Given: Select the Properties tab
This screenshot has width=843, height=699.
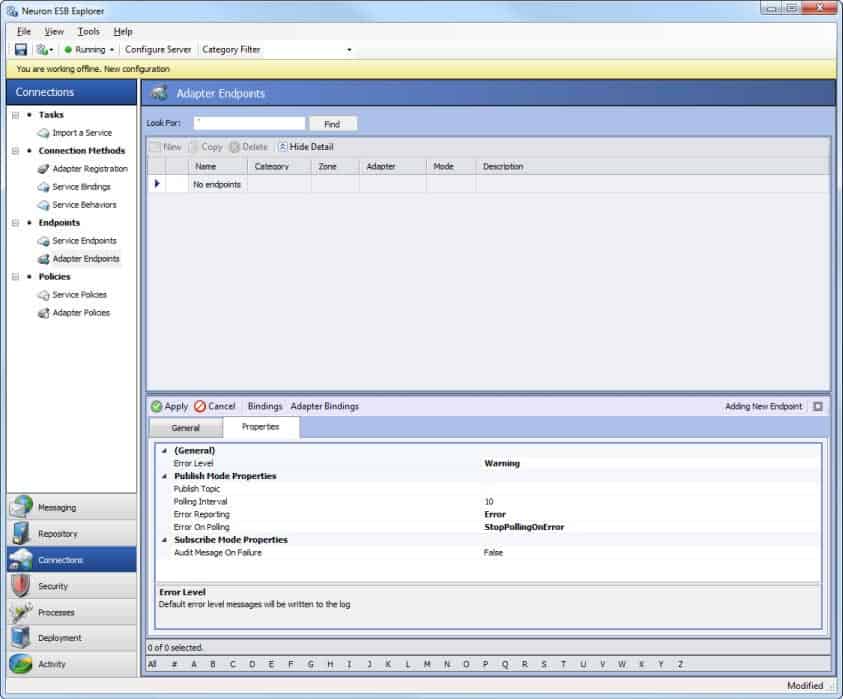Looking at the screenshot, I should point(261,427).
